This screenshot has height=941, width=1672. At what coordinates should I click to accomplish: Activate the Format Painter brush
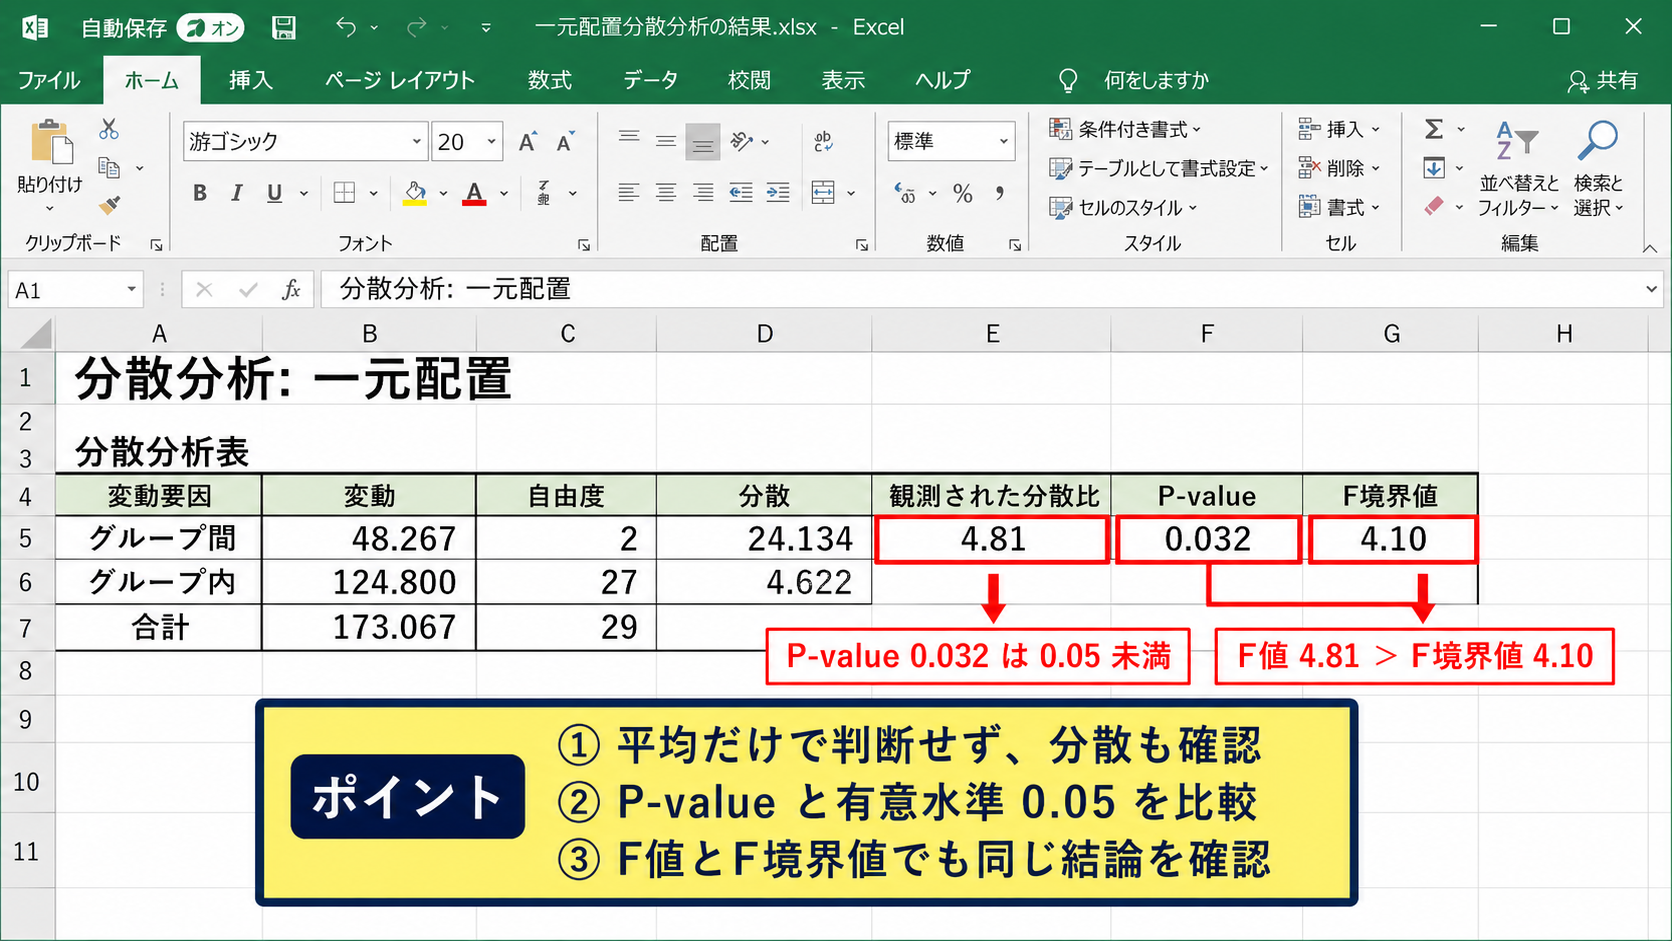click(109, 205)
